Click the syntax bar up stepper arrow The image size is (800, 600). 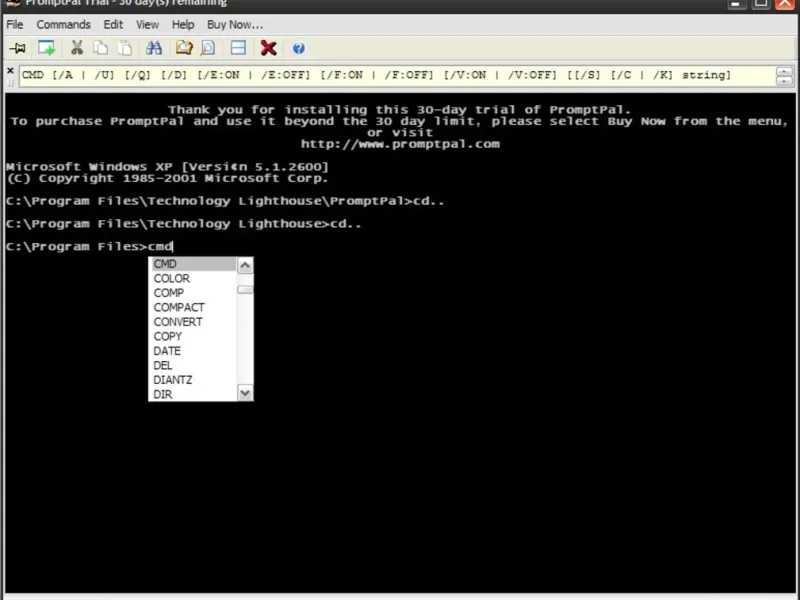point(784,71)
